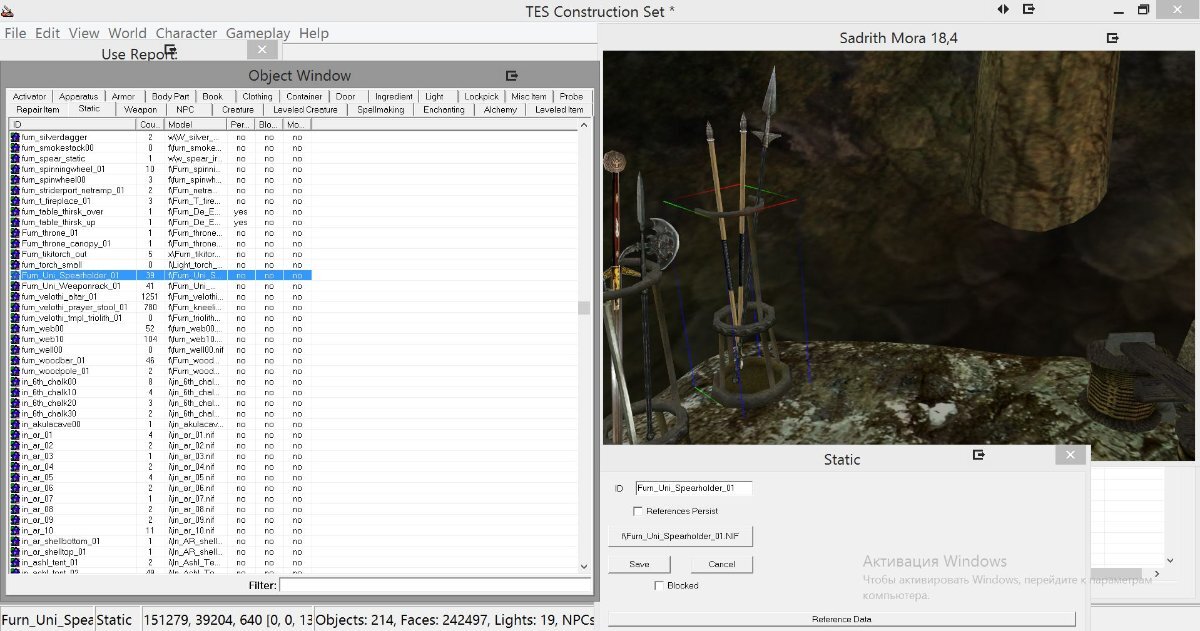The width and height of the screenshot is (1200, 631).
Task: Open the World menu
Action: pyautogui.click(x=127, y=33)
